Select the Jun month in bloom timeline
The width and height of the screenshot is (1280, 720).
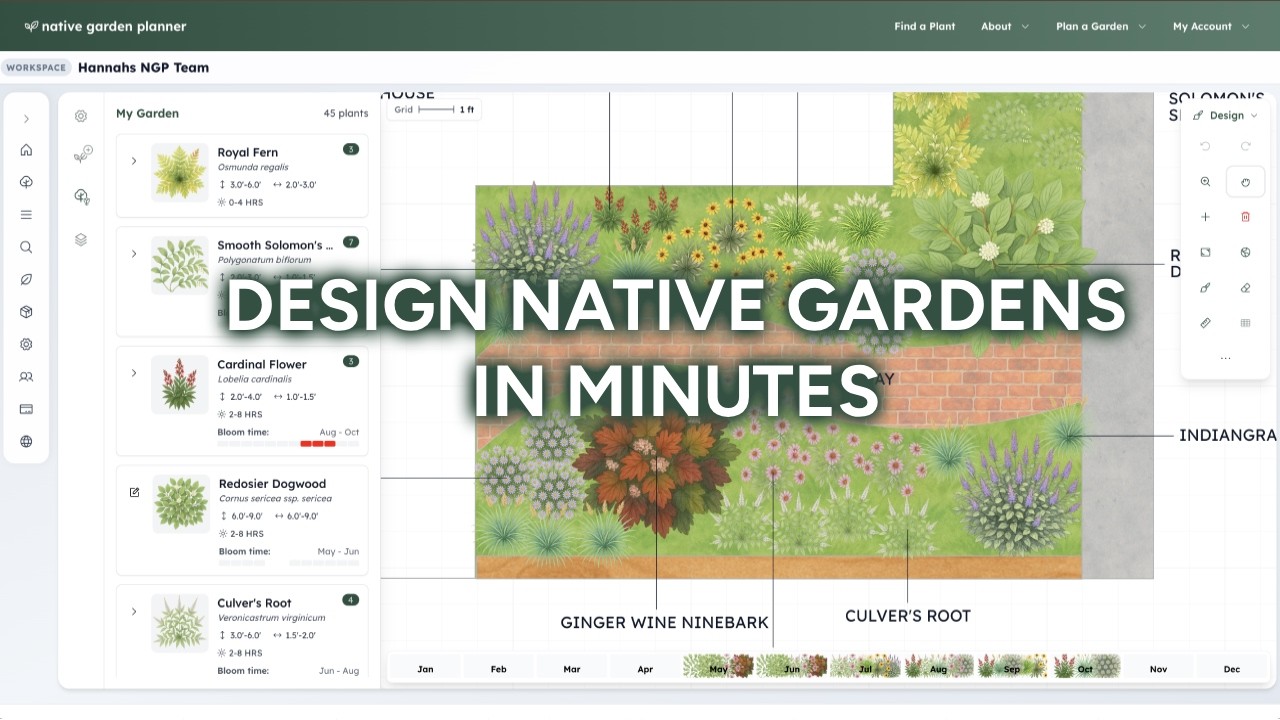[x=791, y=668]
